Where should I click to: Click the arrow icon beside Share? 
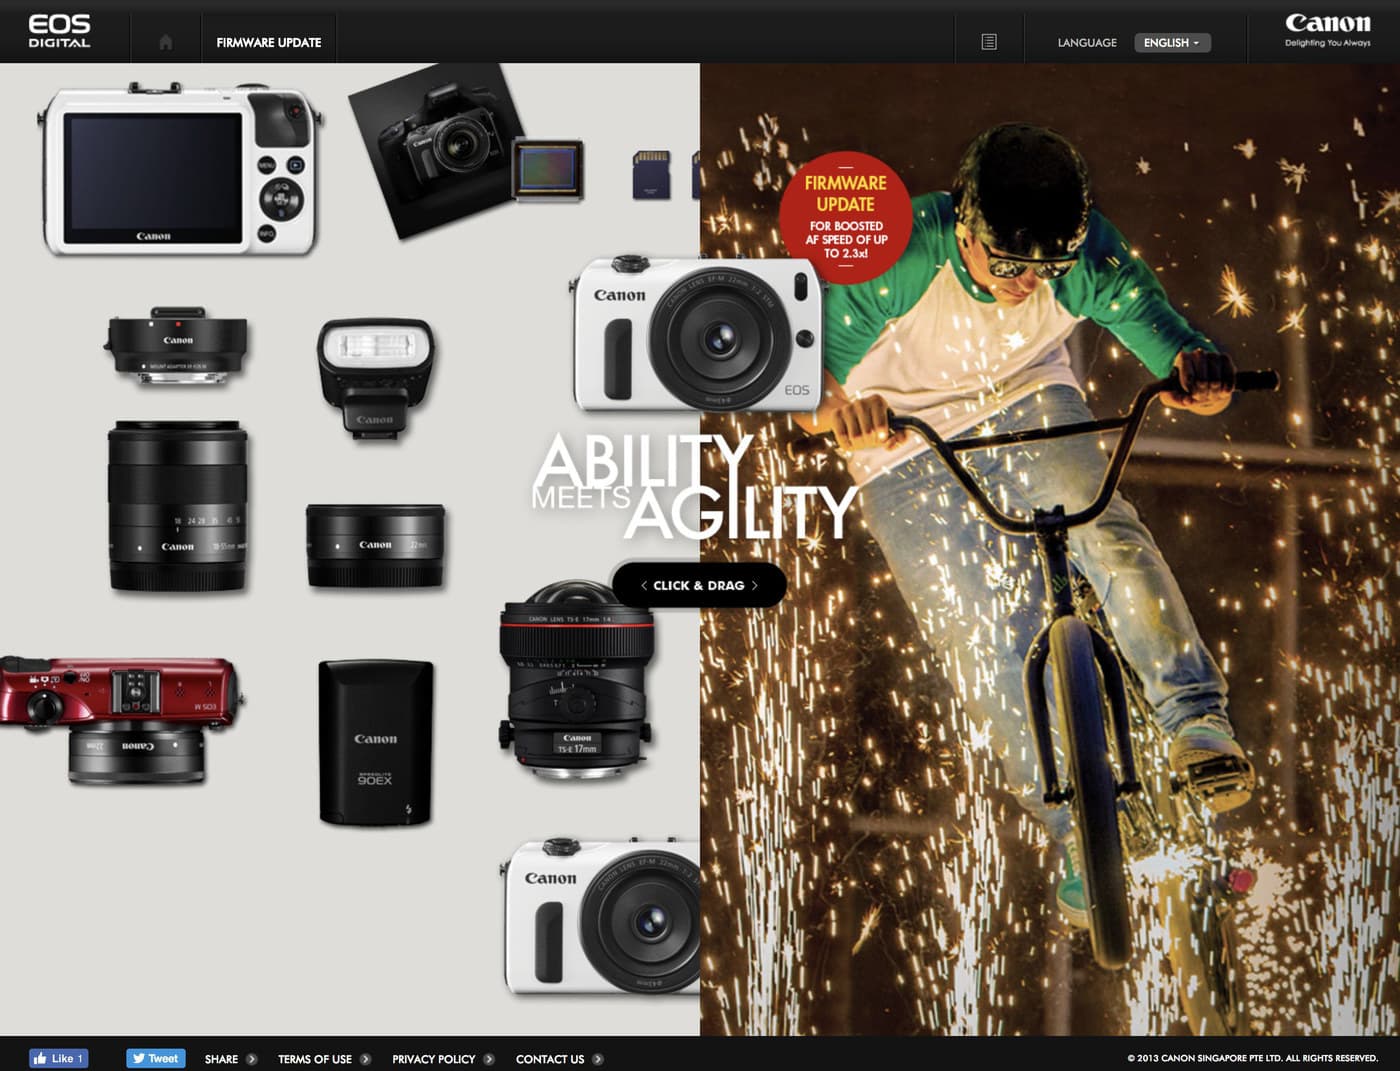(x=252, y=1059)
